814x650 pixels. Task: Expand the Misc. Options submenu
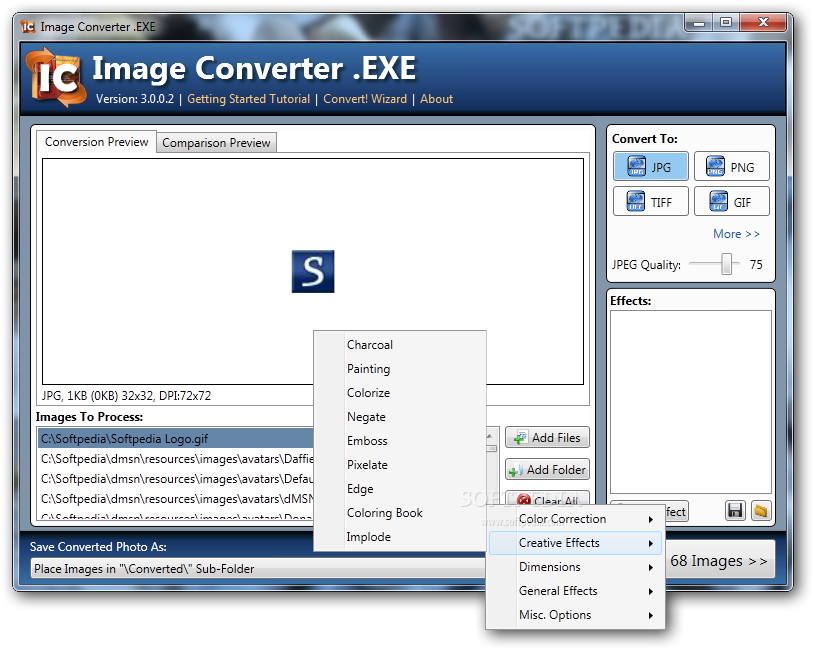(575, 615)
